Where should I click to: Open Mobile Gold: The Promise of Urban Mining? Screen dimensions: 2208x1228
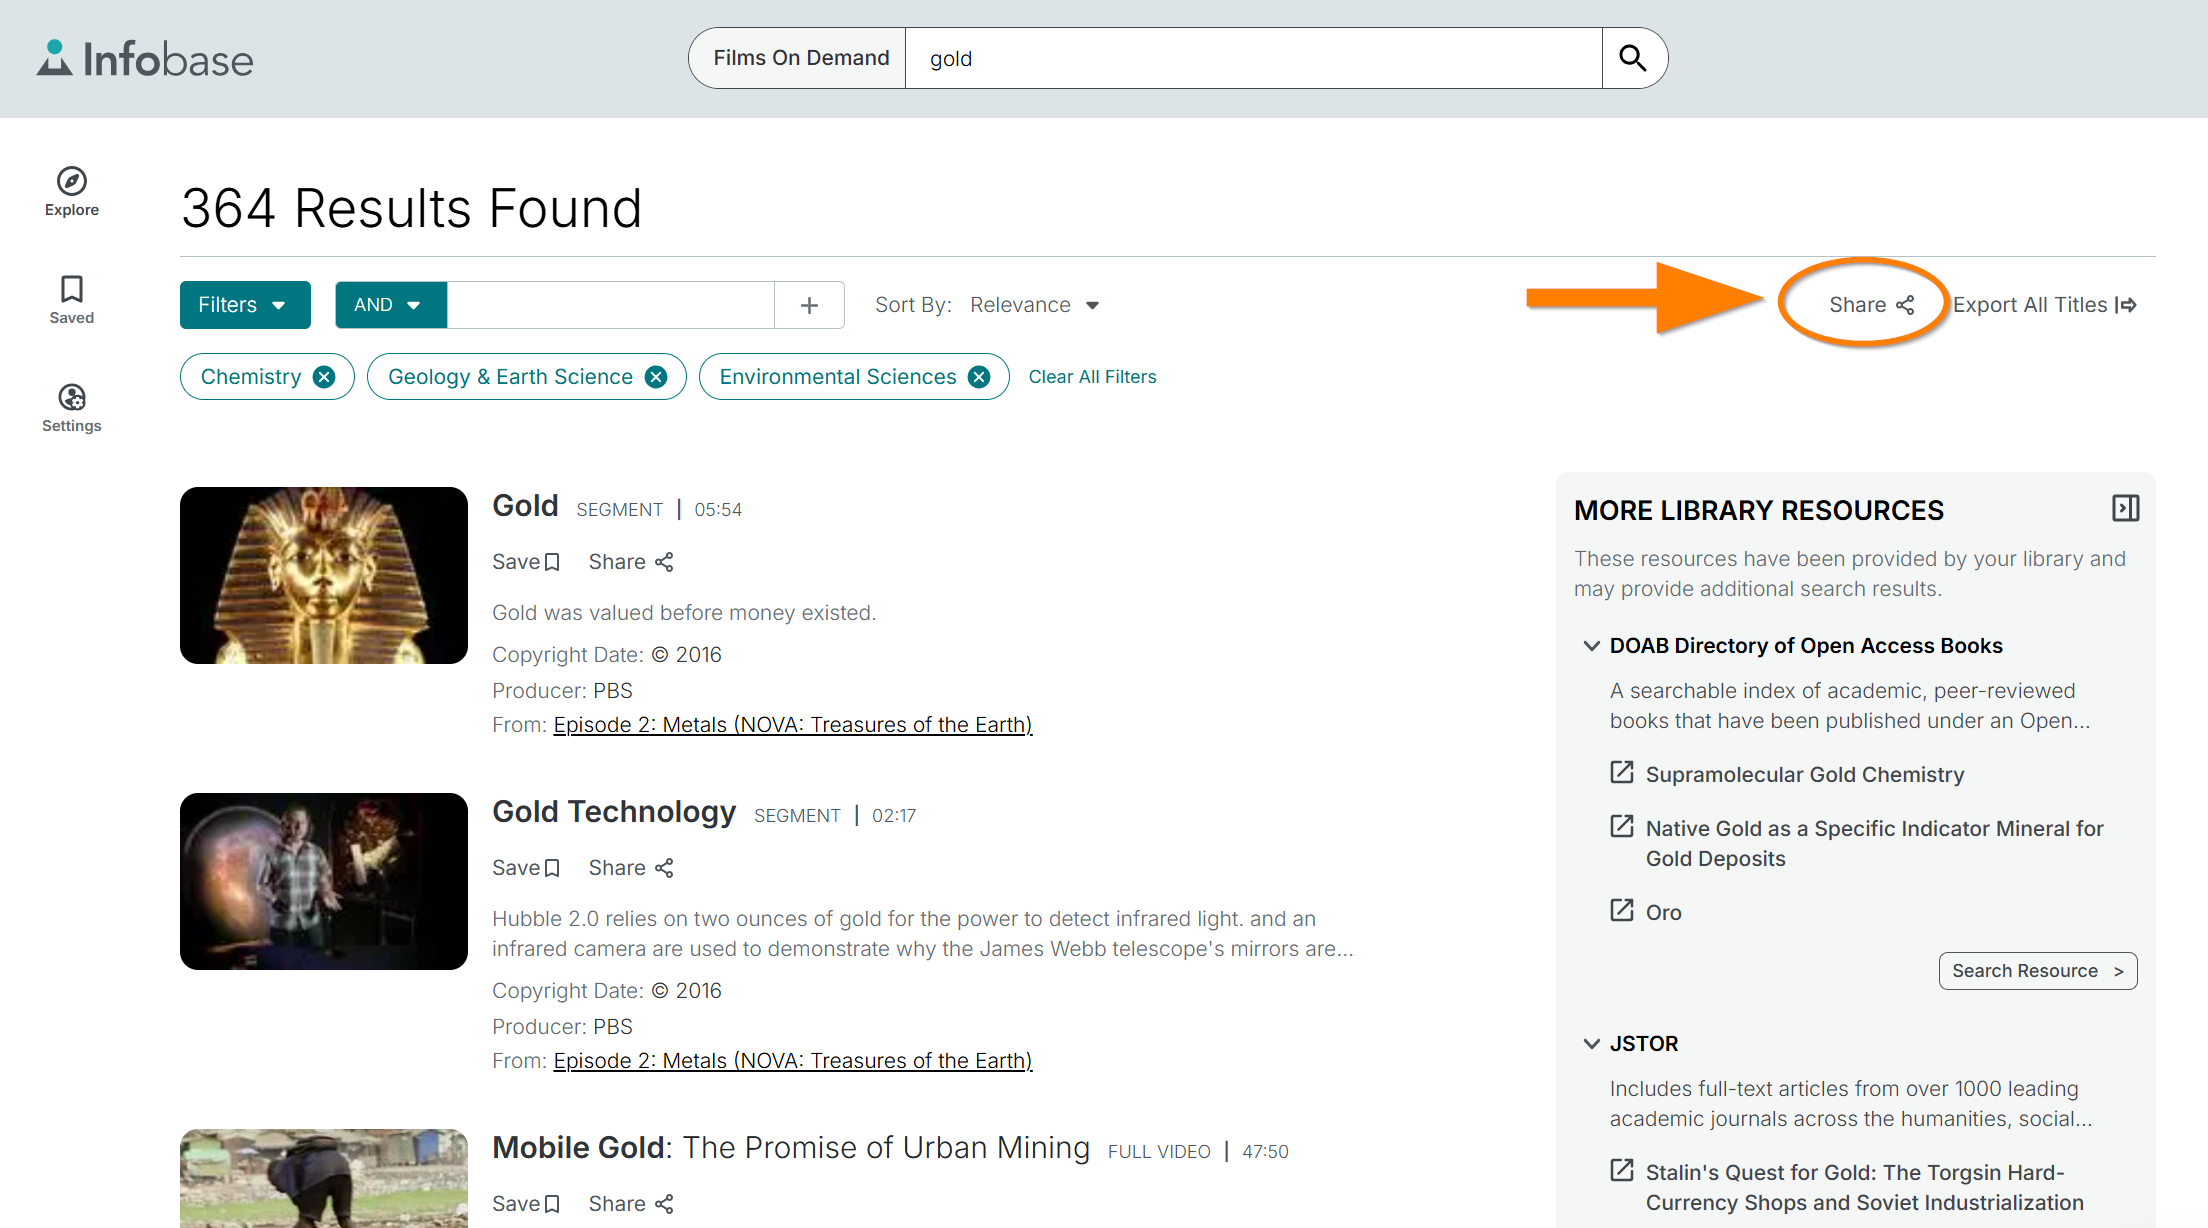[x=791, y=1148]
